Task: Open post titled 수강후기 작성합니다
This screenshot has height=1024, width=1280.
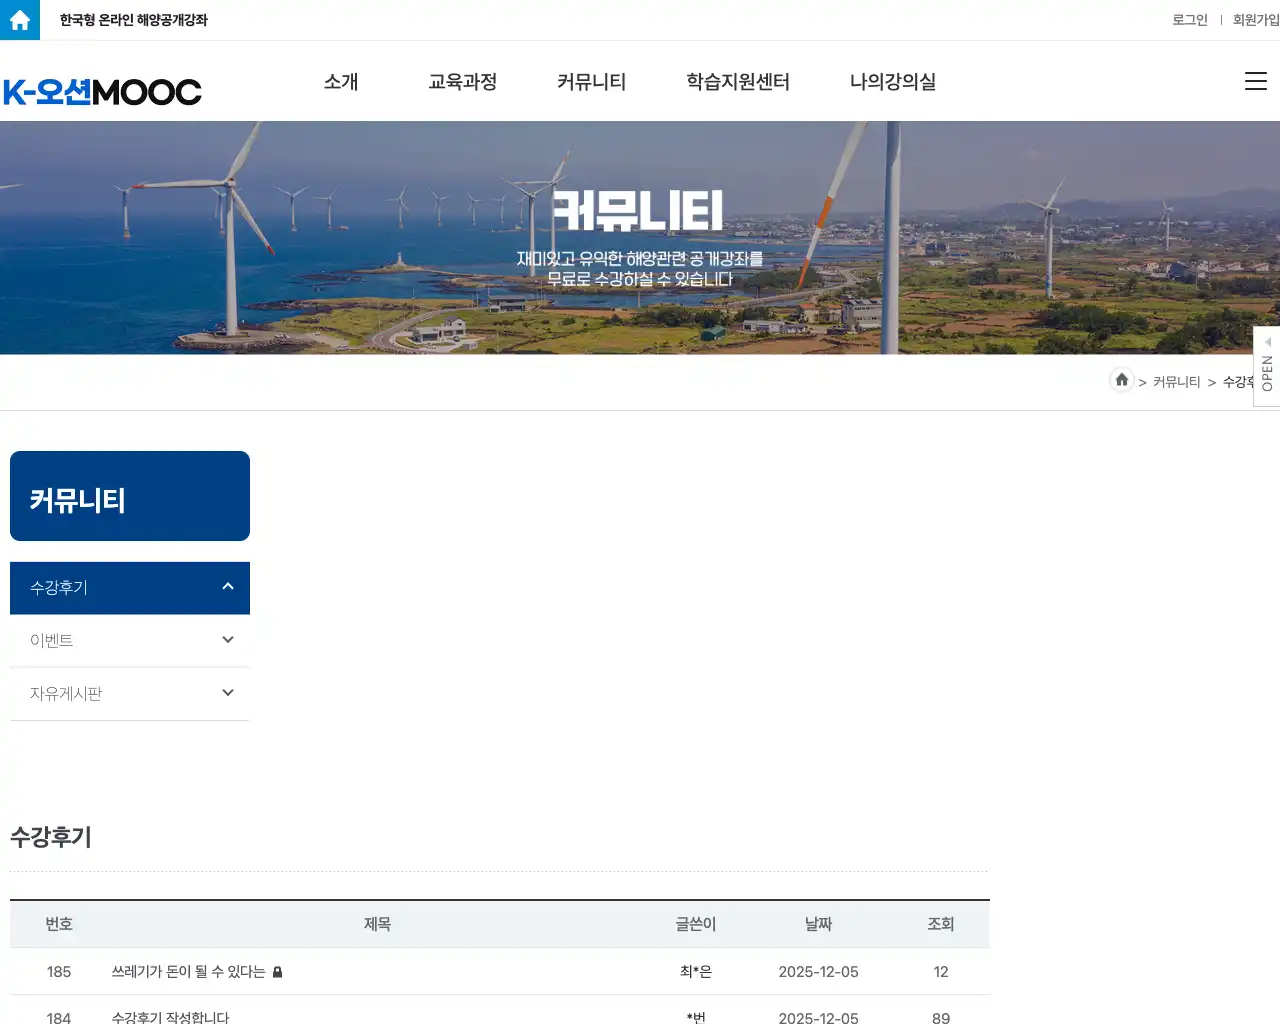Action: pos(170,1017)
